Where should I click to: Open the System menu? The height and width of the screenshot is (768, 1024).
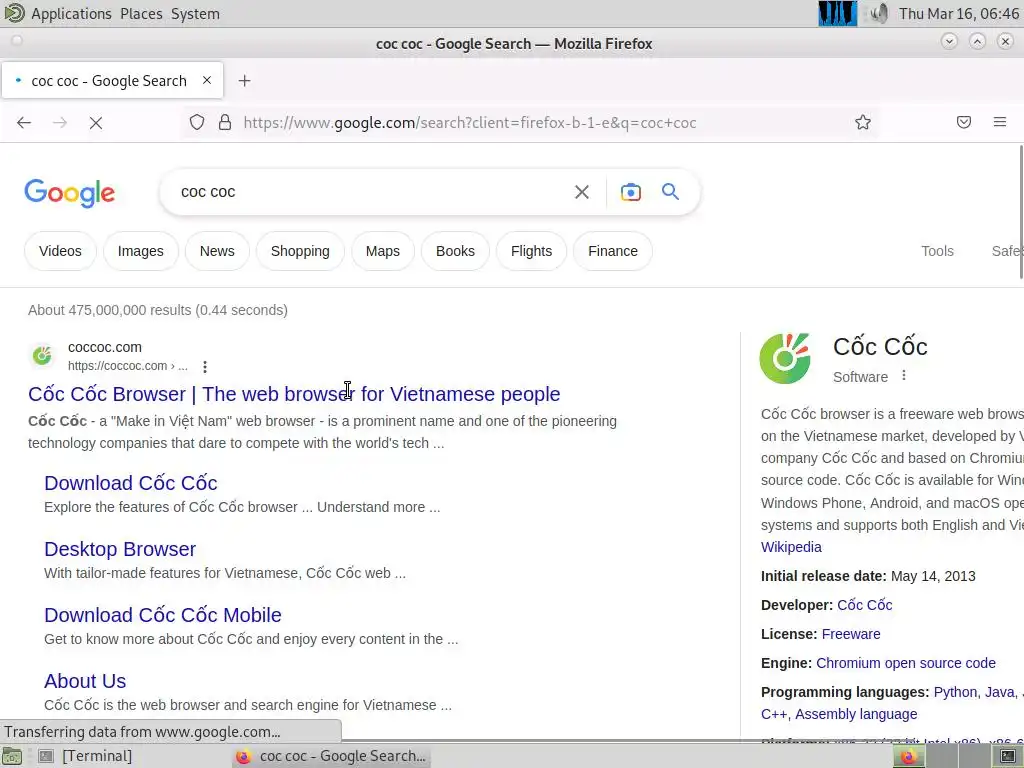click(x=195, y=14)
